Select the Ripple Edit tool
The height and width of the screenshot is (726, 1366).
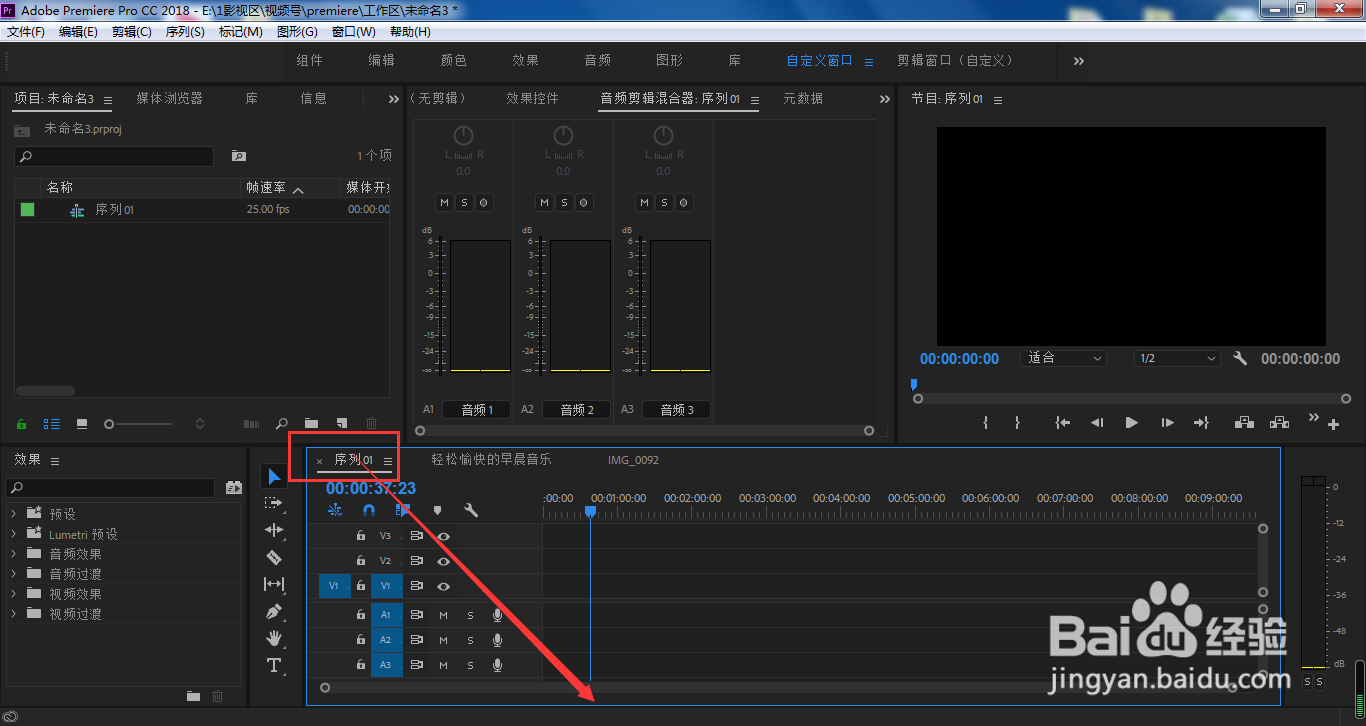274,530
